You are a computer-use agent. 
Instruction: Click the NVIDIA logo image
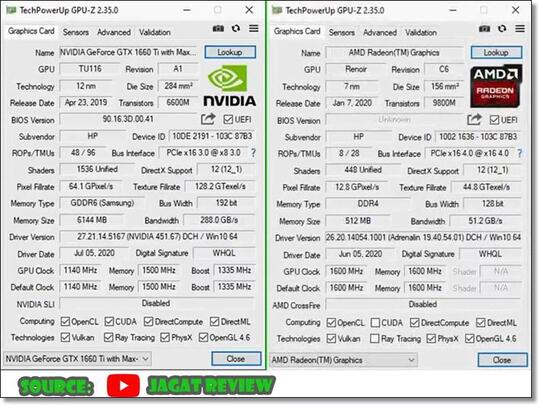coord(229,85)
